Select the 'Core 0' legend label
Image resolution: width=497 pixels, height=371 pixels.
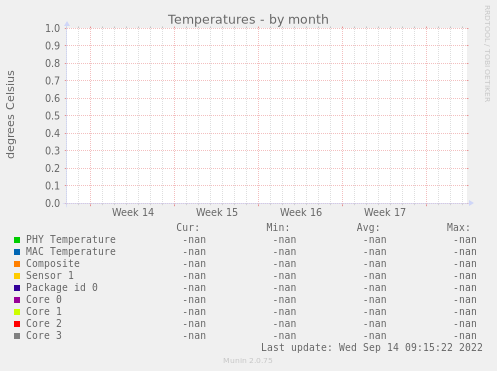click(44, 300)
